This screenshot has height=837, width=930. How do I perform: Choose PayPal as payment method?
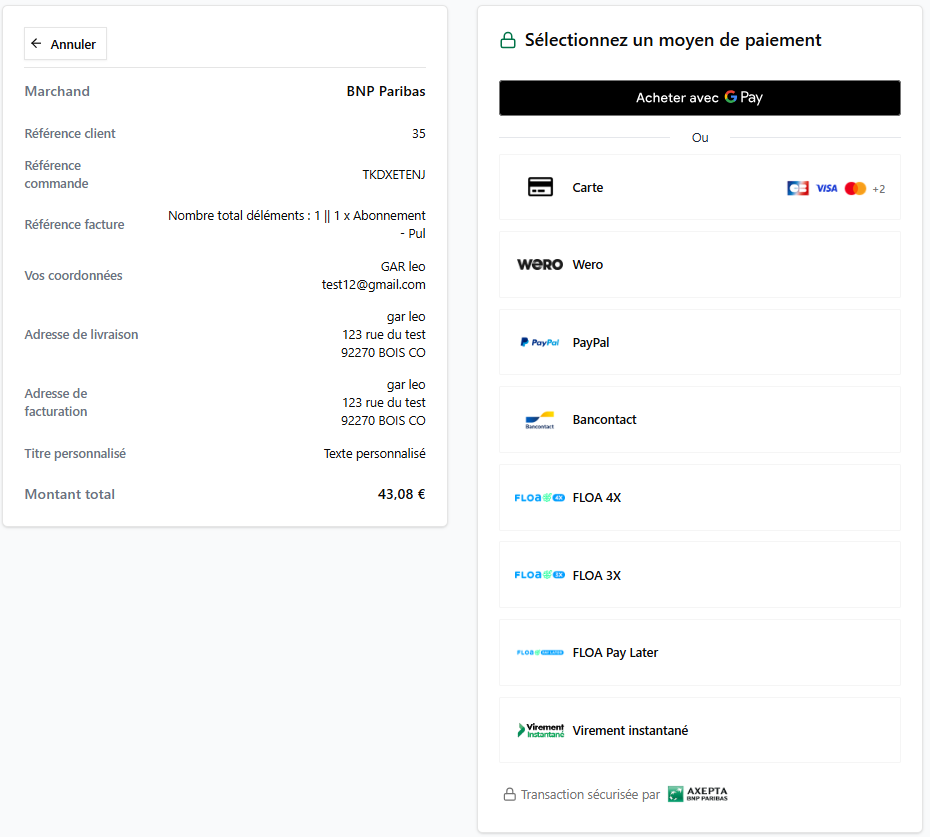click(x=699, y=342)
